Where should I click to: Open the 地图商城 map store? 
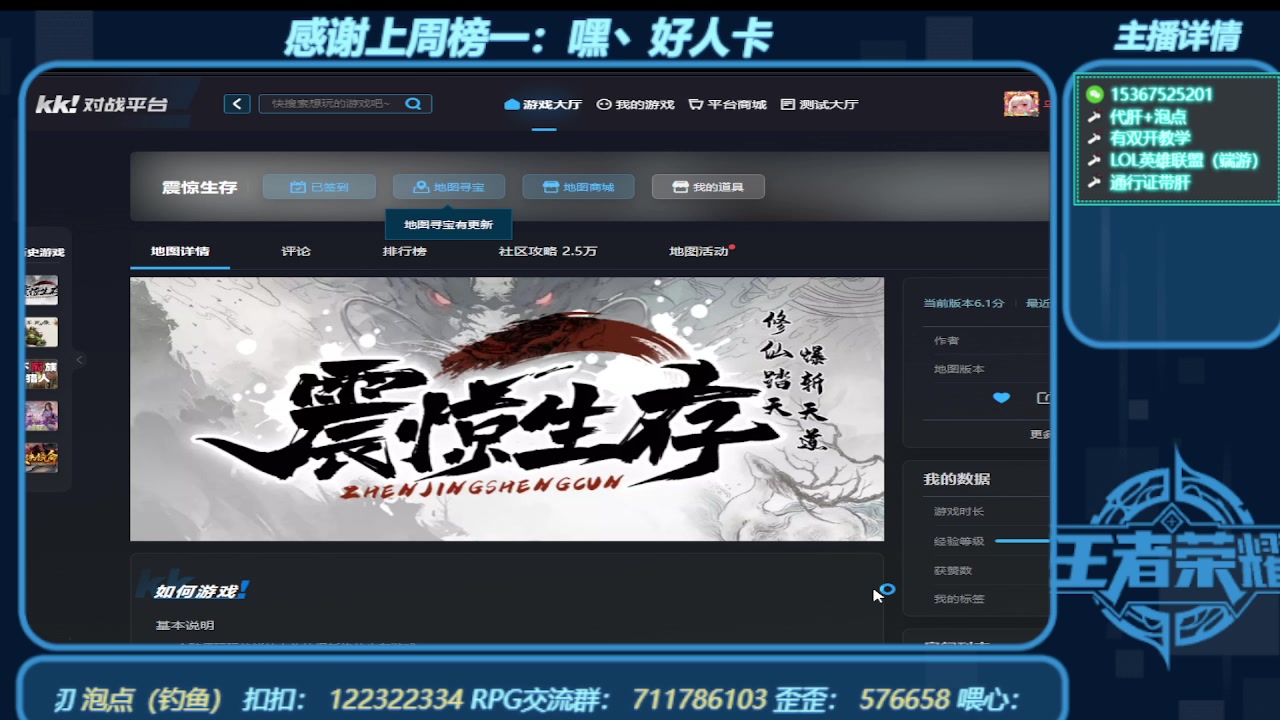(x=578, y=186)
